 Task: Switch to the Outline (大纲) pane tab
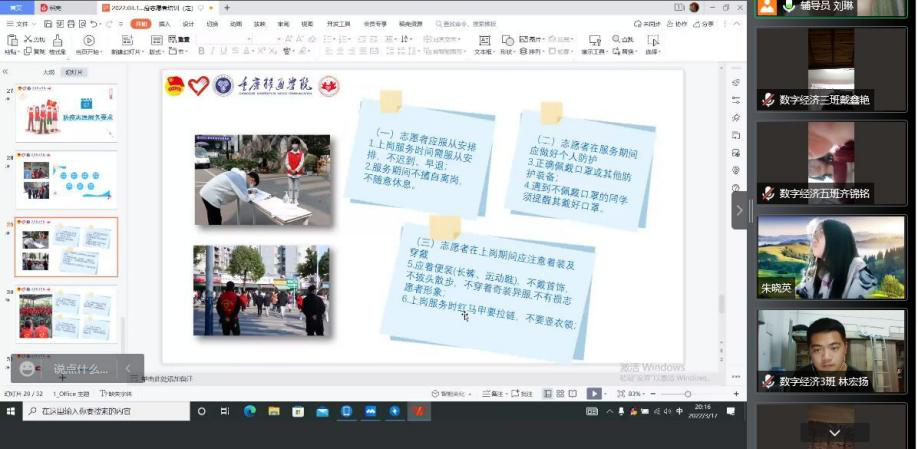coord(48,72)
